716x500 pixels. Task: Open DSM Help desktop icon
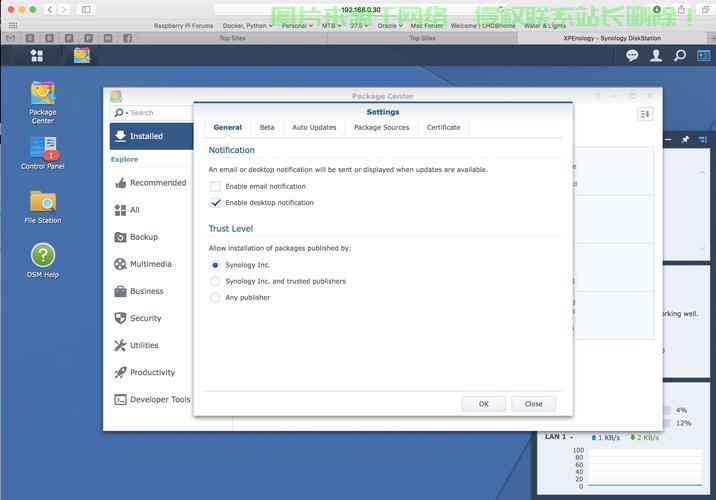pos(42,257)
